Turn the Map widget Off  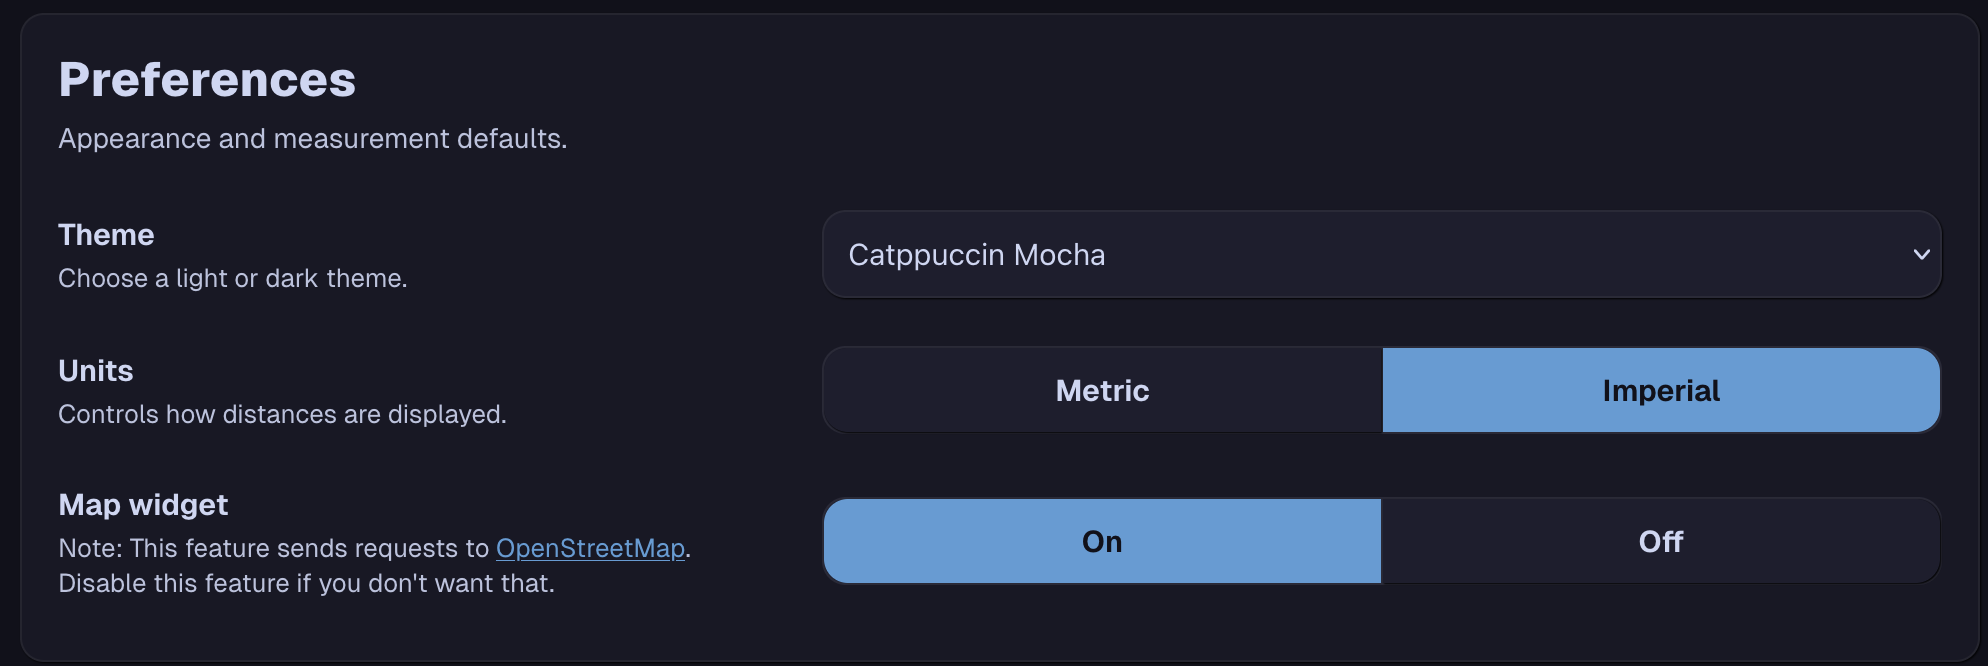click(x=1660, y=541)
